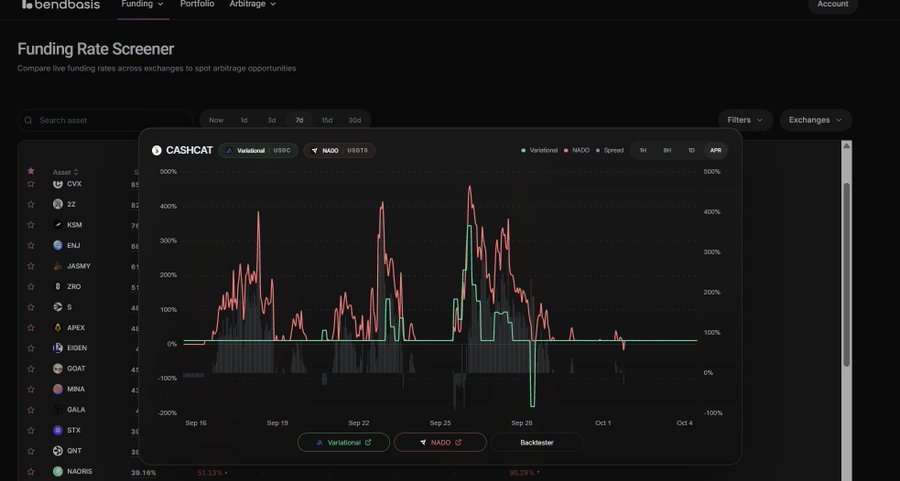The image size is (900, 481).
Task: Focus the Search asset field
Action: (105, 121)
